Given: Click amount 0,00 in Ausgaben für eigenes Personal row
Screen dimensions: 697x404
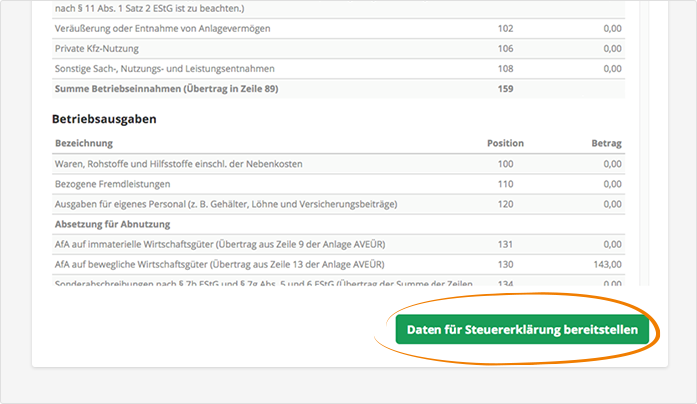Looking at the screenshot, I should pyautogui.click(x=613, y=204).
